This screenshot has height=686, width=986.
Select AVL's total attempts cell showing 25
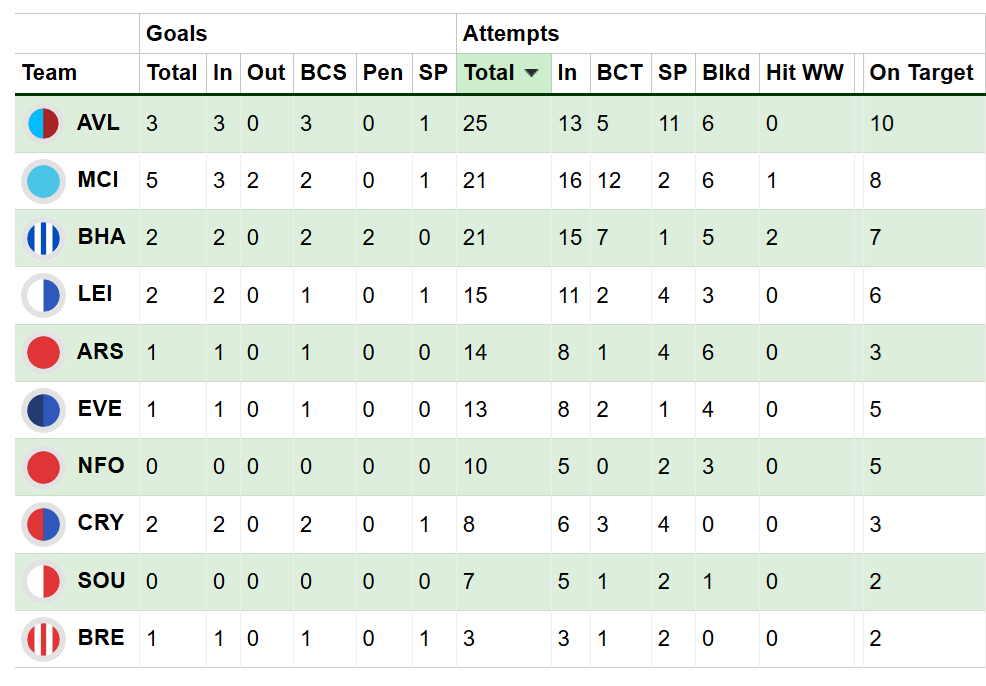pos(475,124)
